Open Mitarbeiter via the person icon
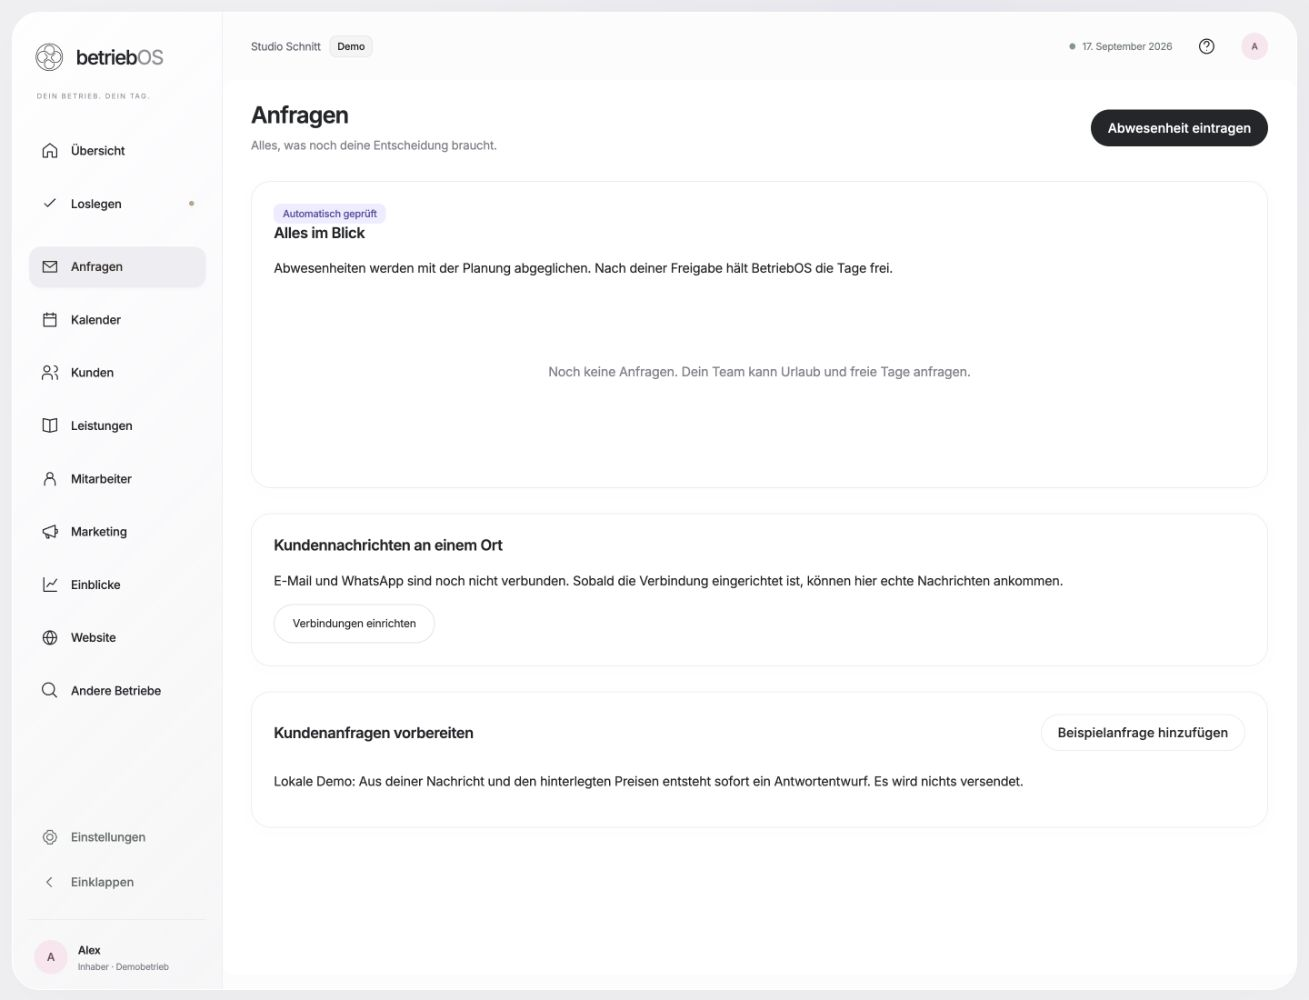This screenshot has height=1000, width=1309. pos(50,479)
